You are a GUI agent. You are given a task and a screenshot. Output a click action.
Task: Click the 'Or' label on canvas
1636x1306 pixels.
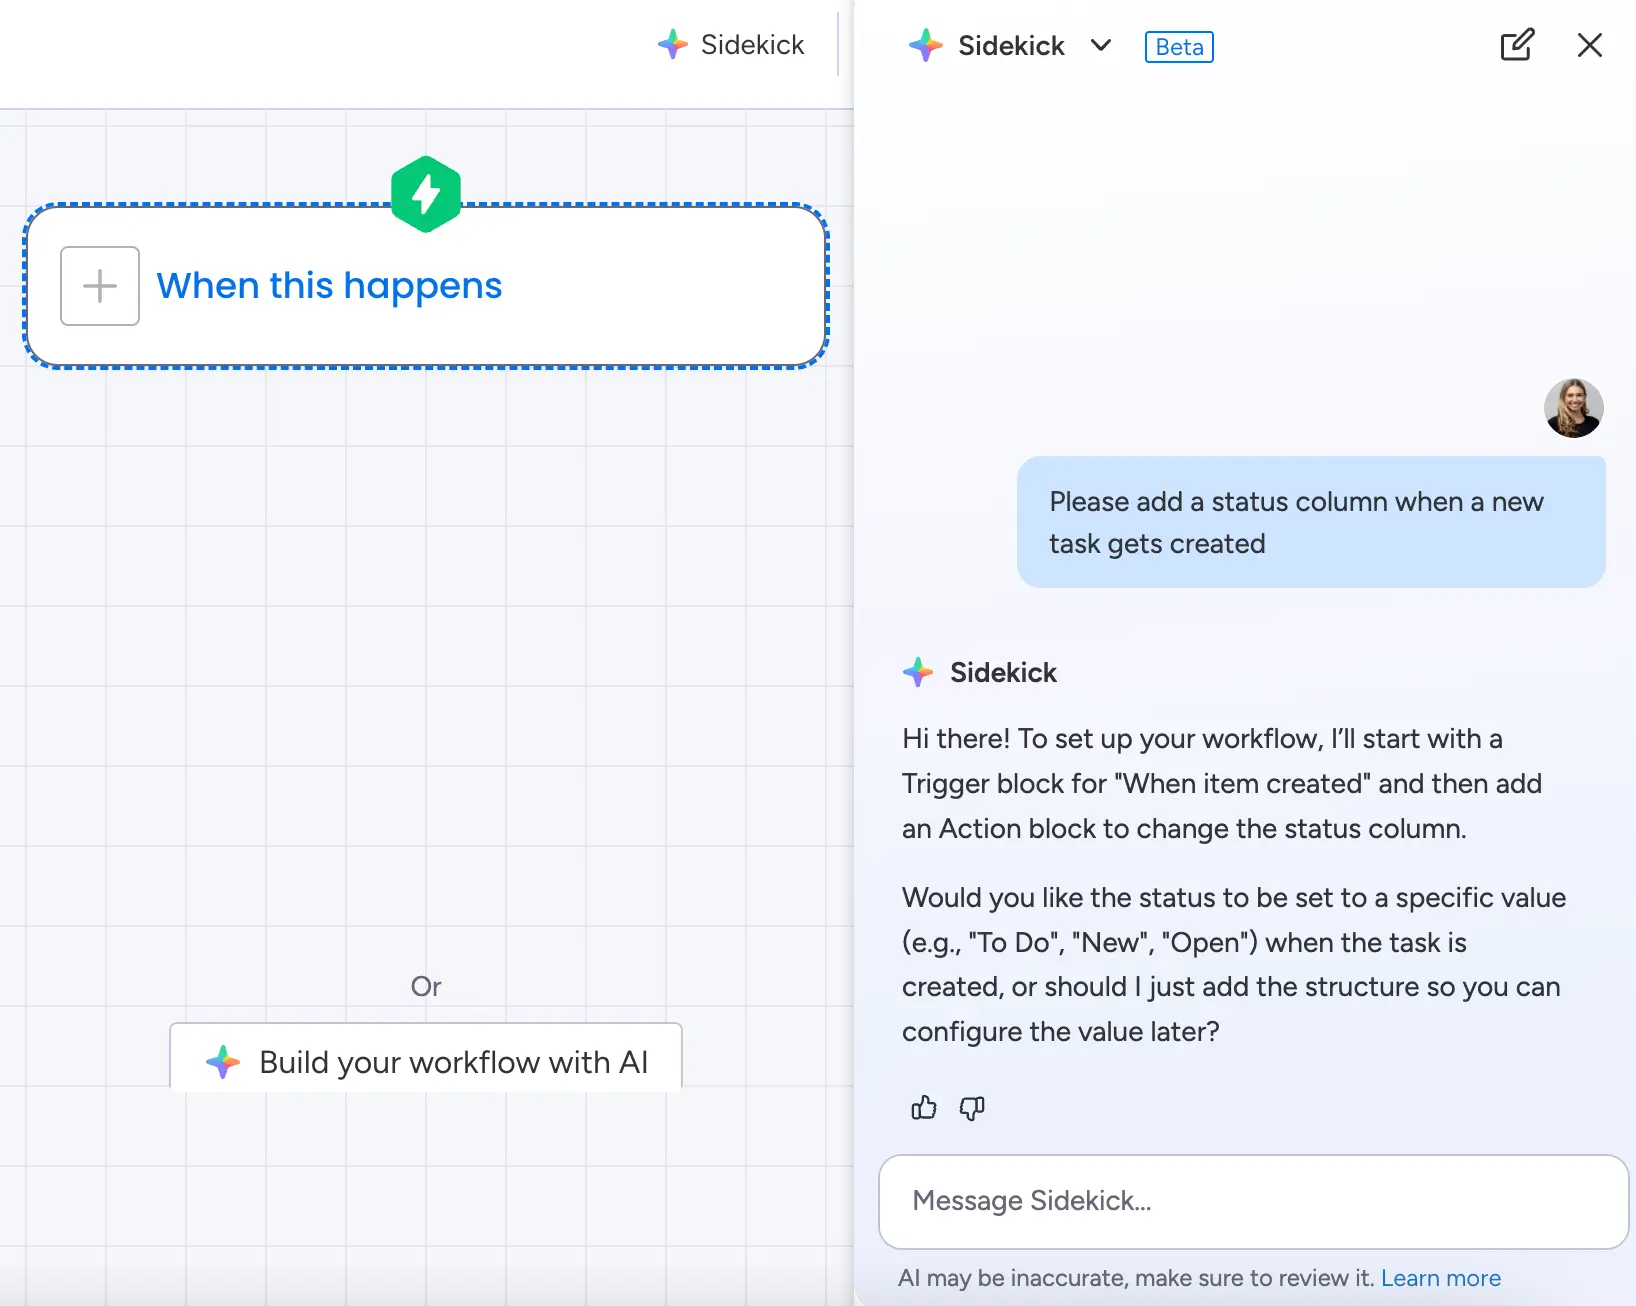pyautogui.click(x=426, y=987)
